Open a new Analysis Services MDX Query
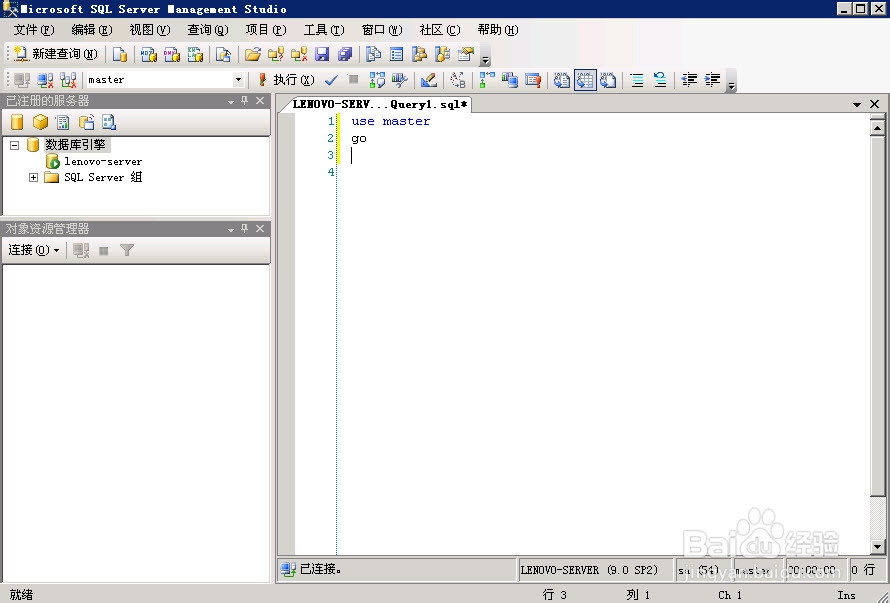 click(149, 54)
